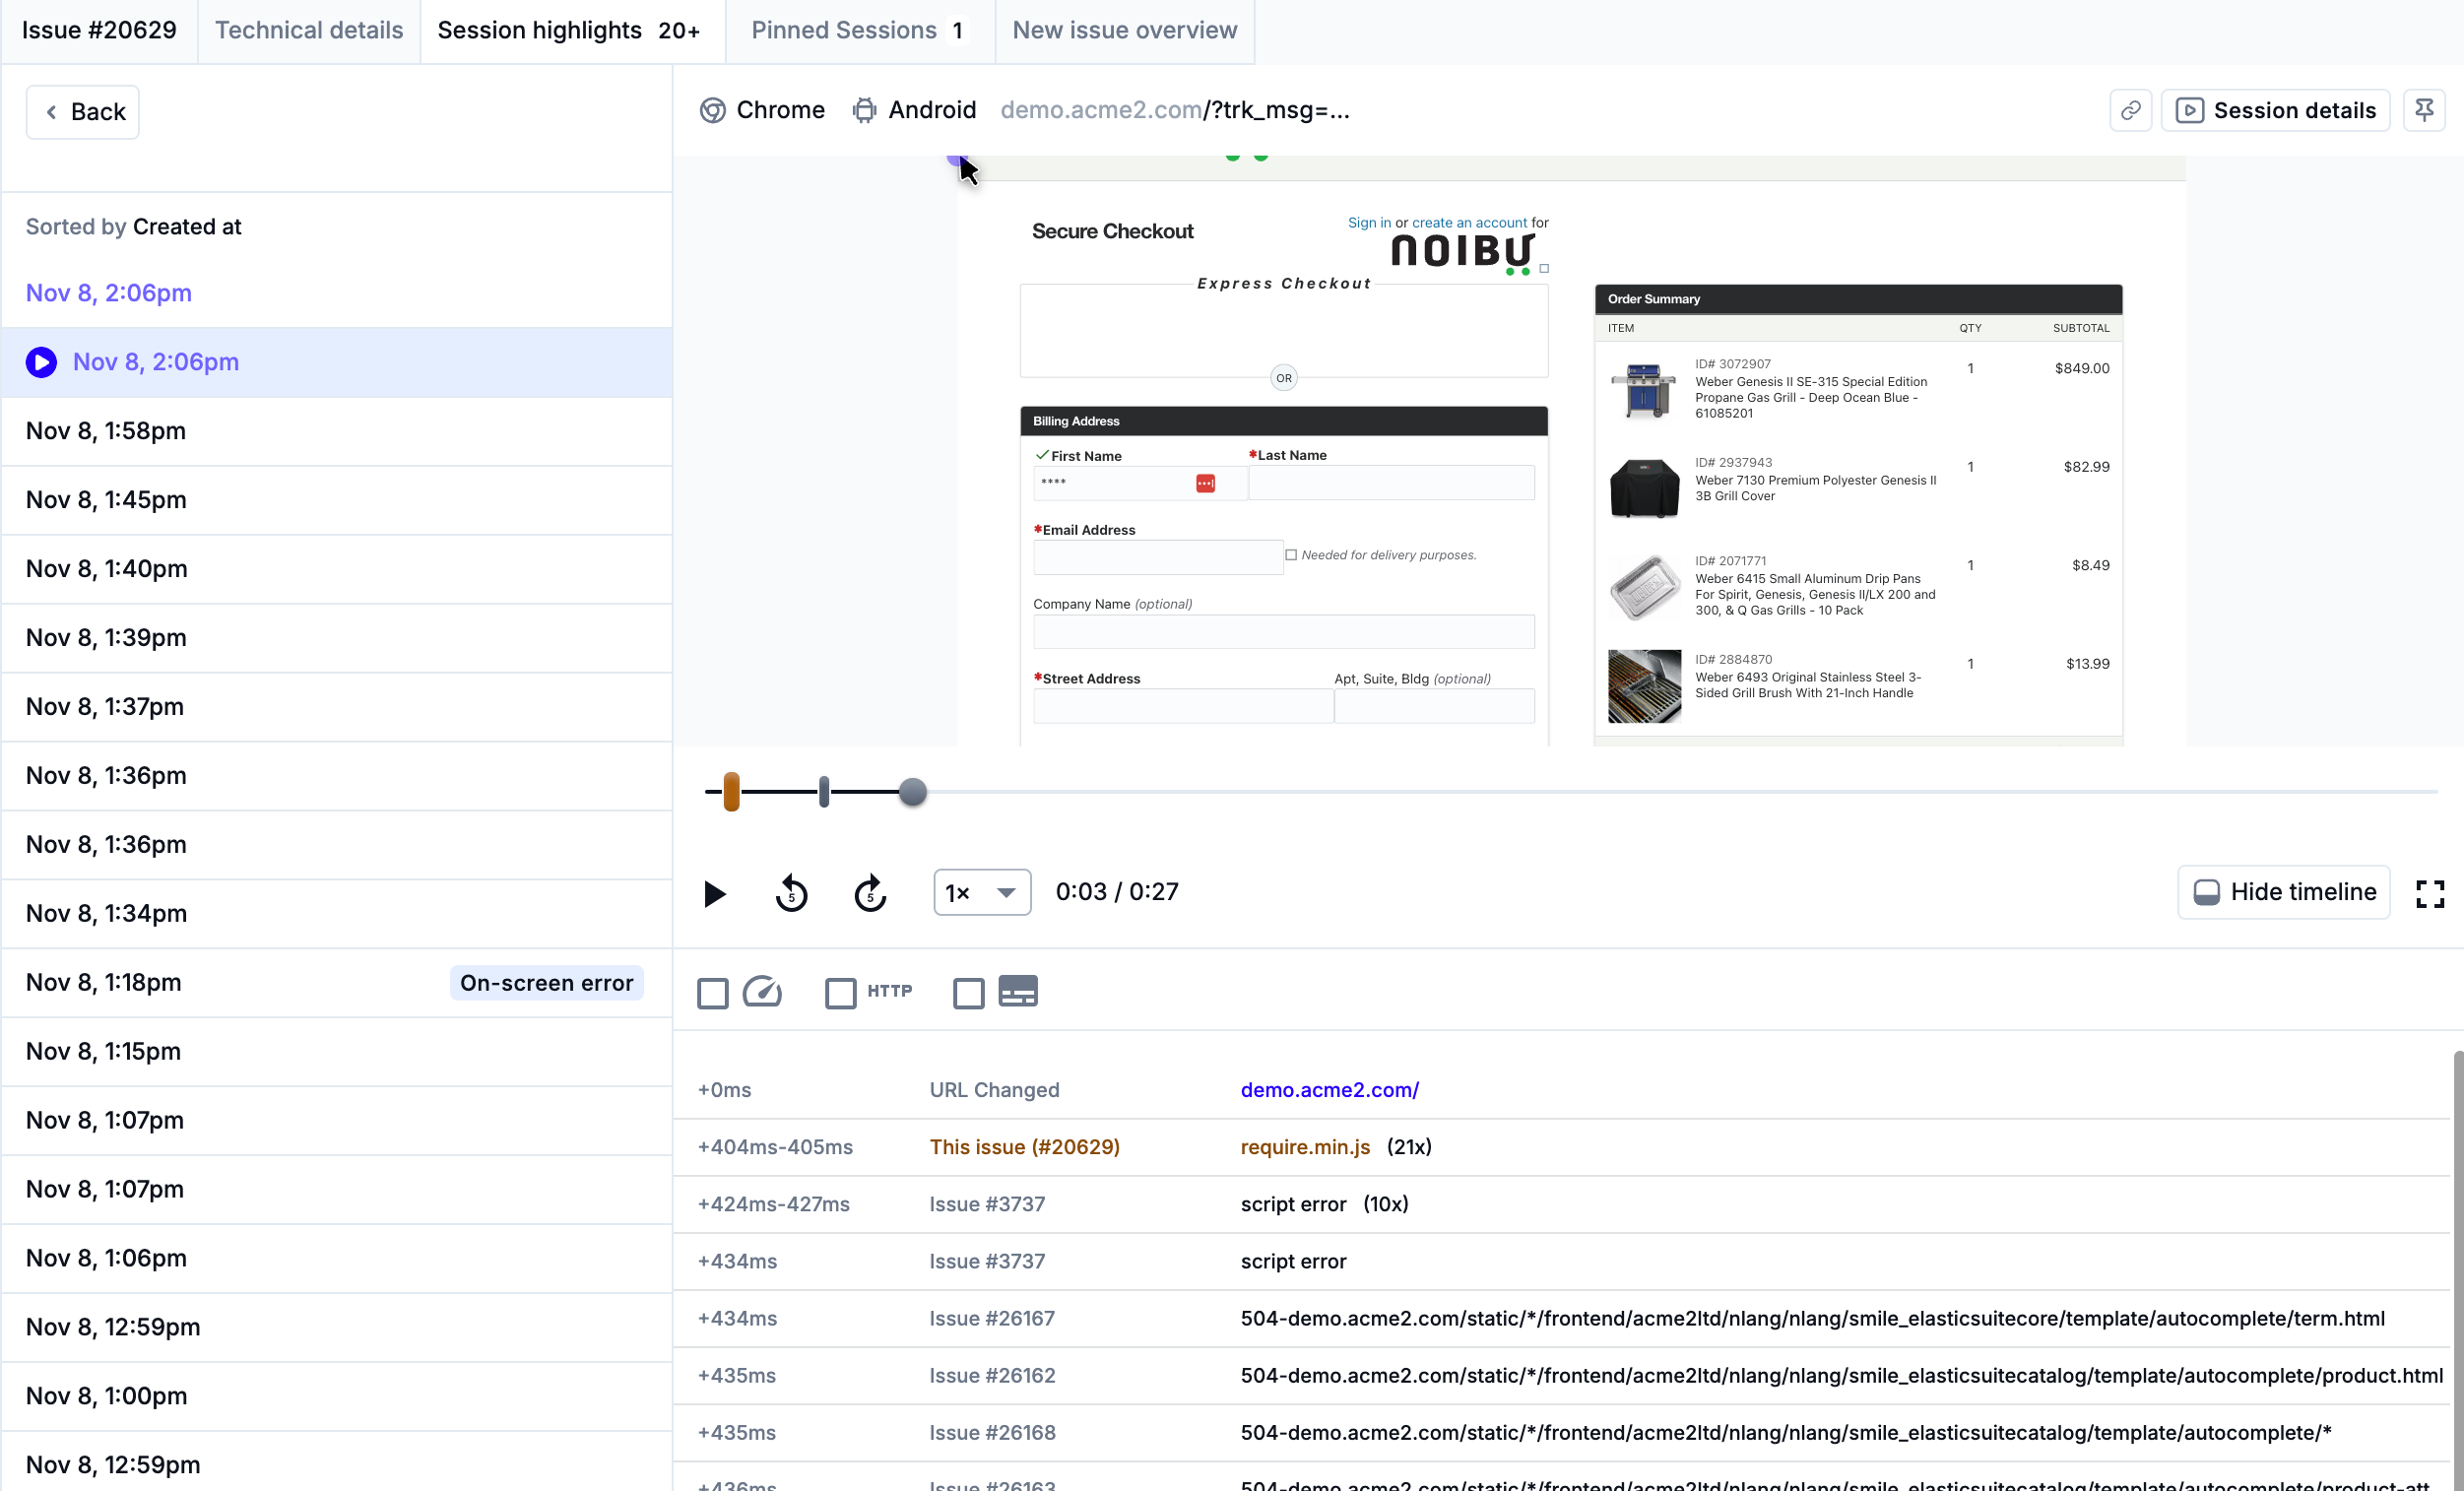This screenshot has height=1491, width=2464.
Task: Toggle the performance events checkbox
Action: point(713,993)
